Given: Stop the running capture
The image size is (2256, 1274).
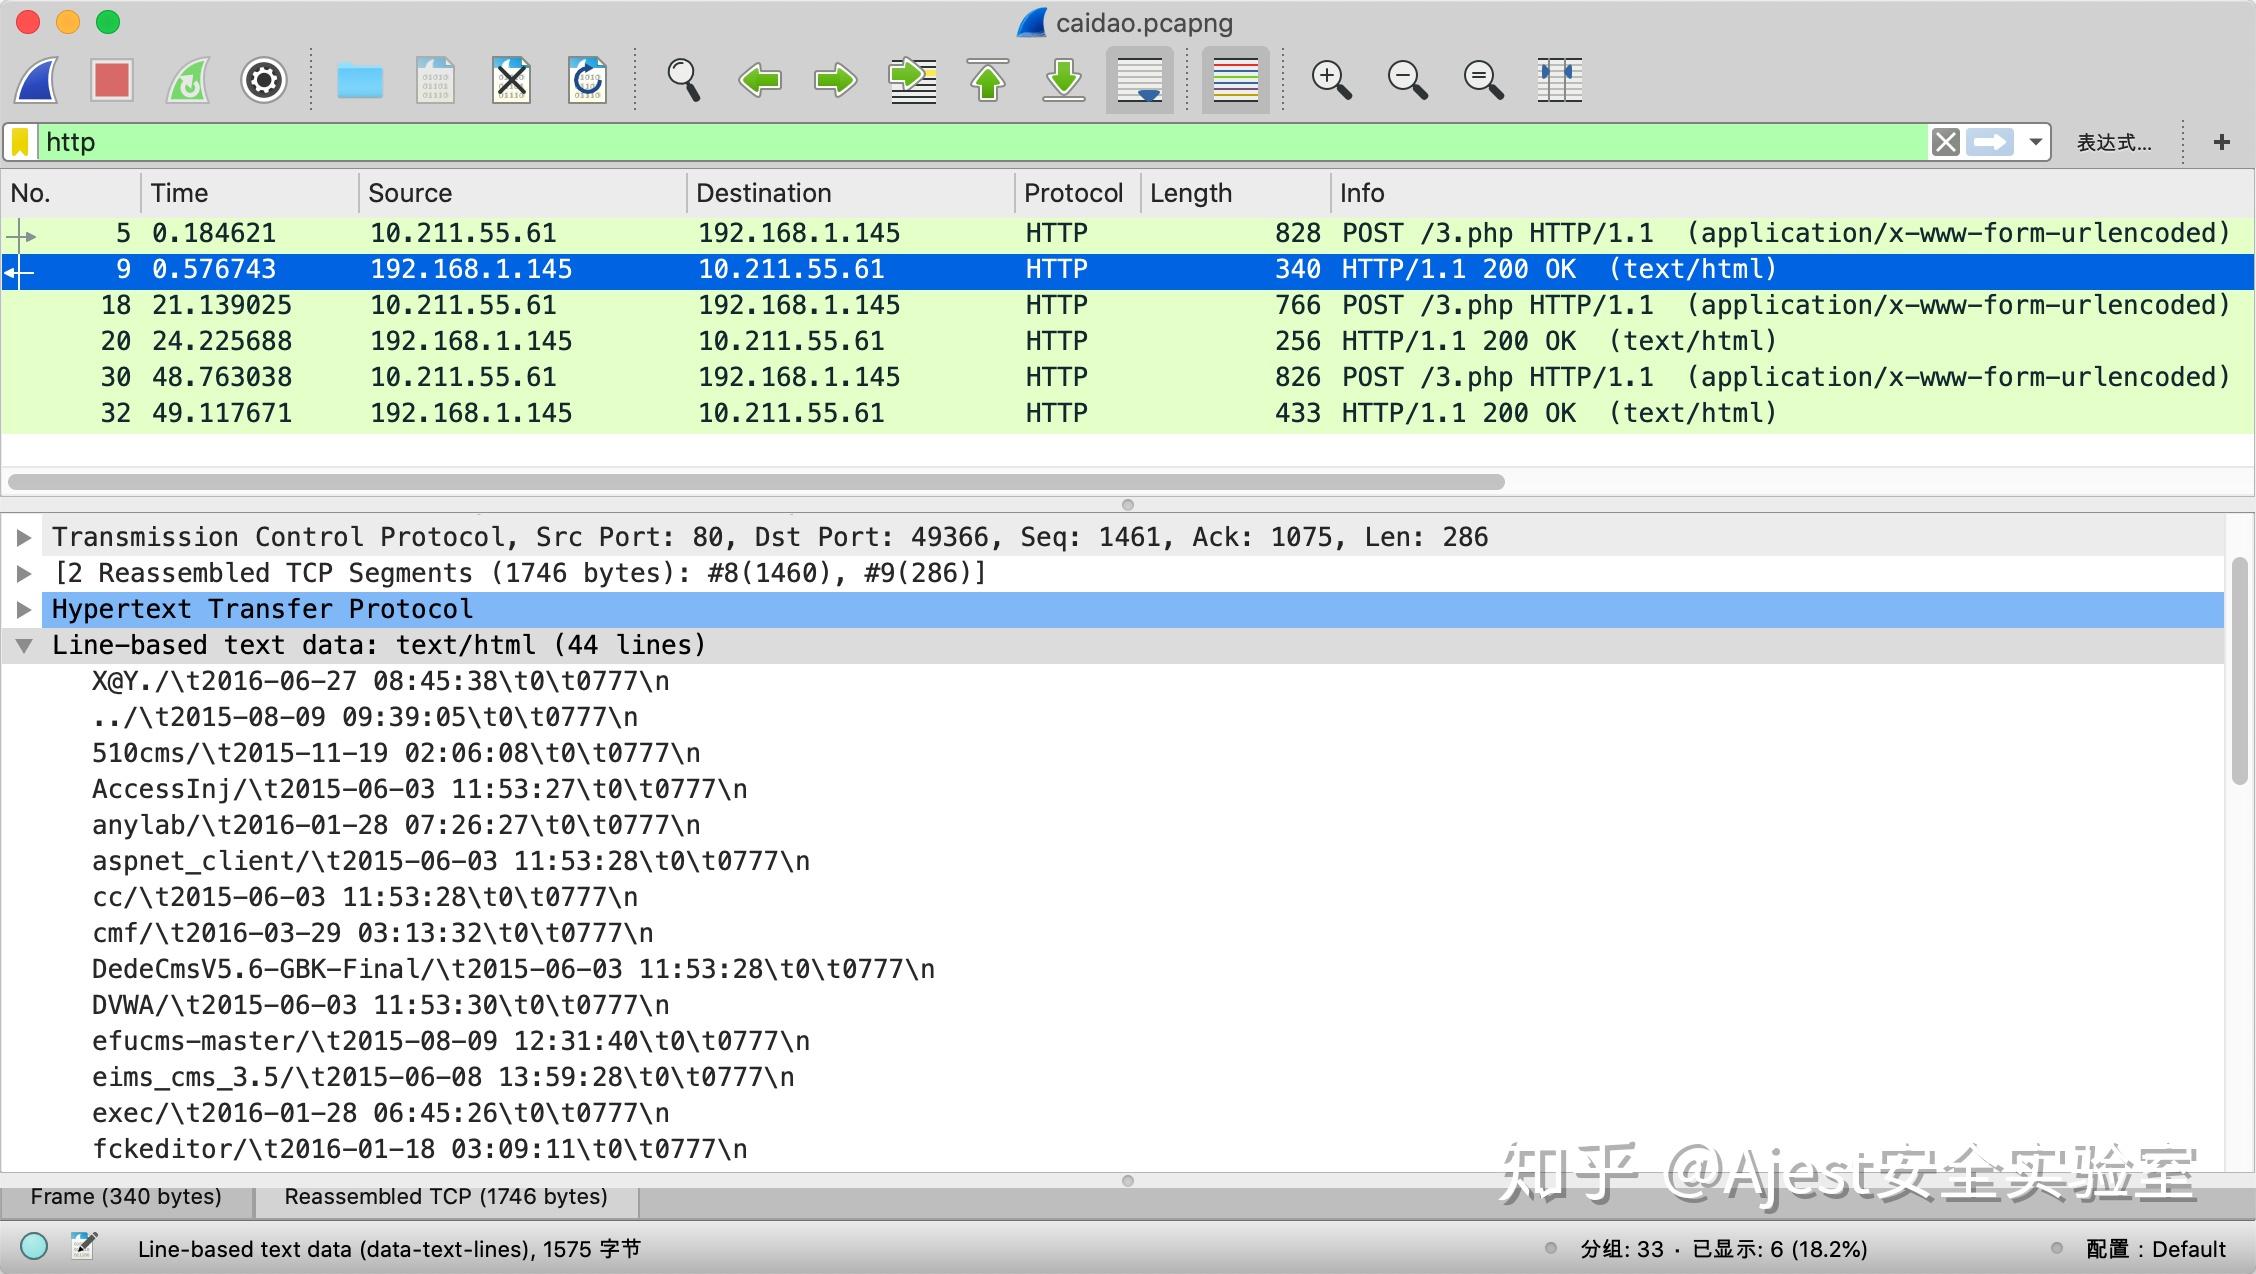Looking at the screenshot, I should (x=111, y=80).
